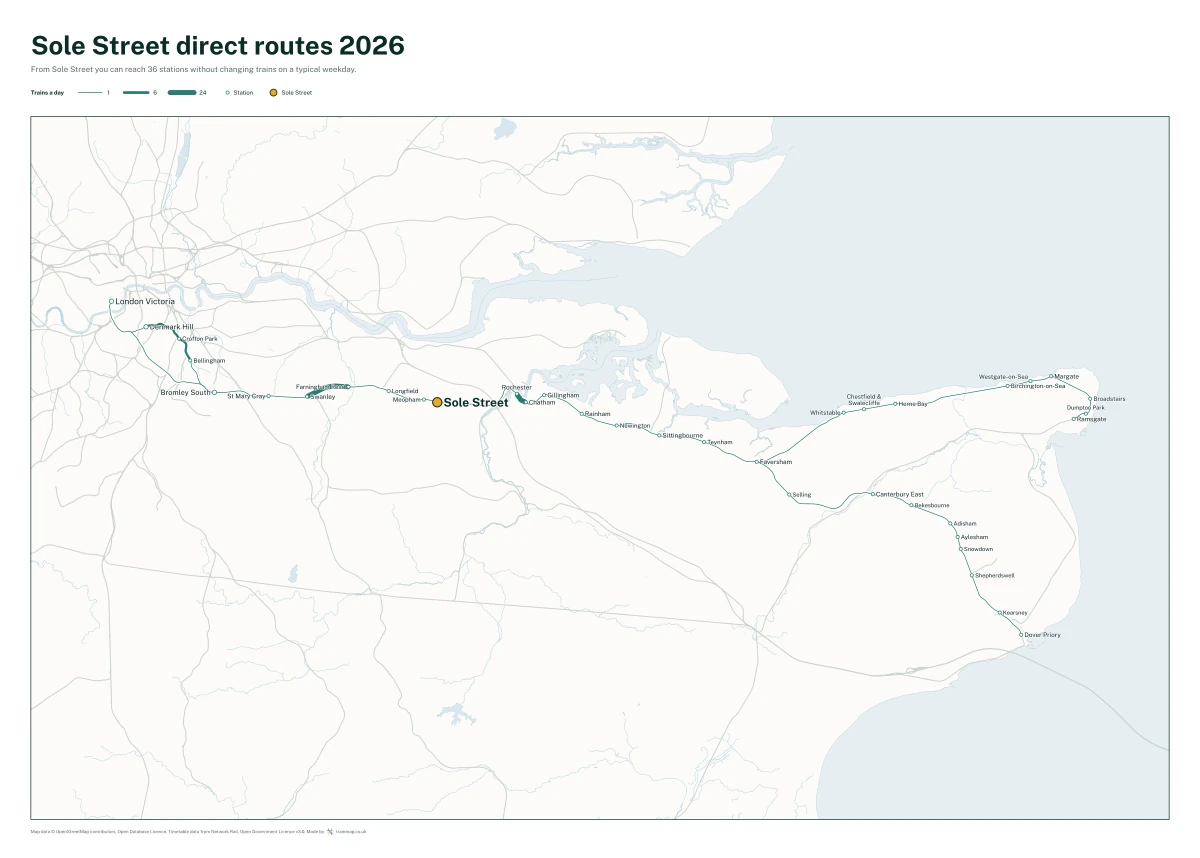Click the Faversham station circle marker

[757, 462]
